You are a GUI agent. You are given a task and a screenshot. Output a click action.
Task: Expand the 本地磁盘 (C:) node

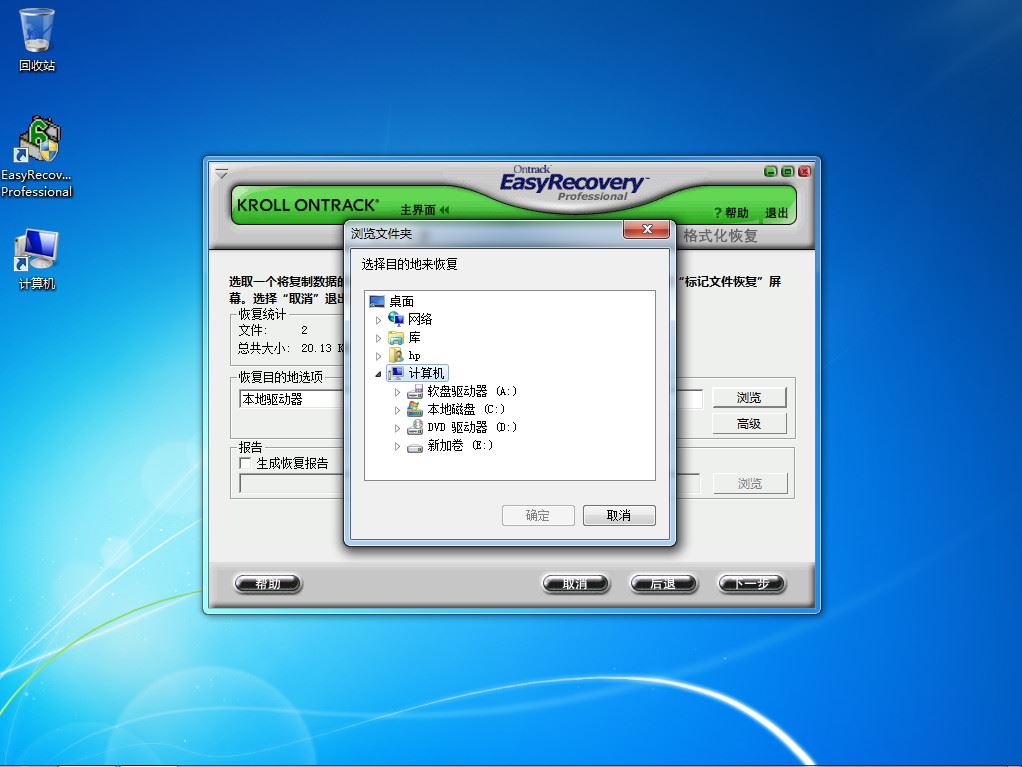[x=397, y=410]
